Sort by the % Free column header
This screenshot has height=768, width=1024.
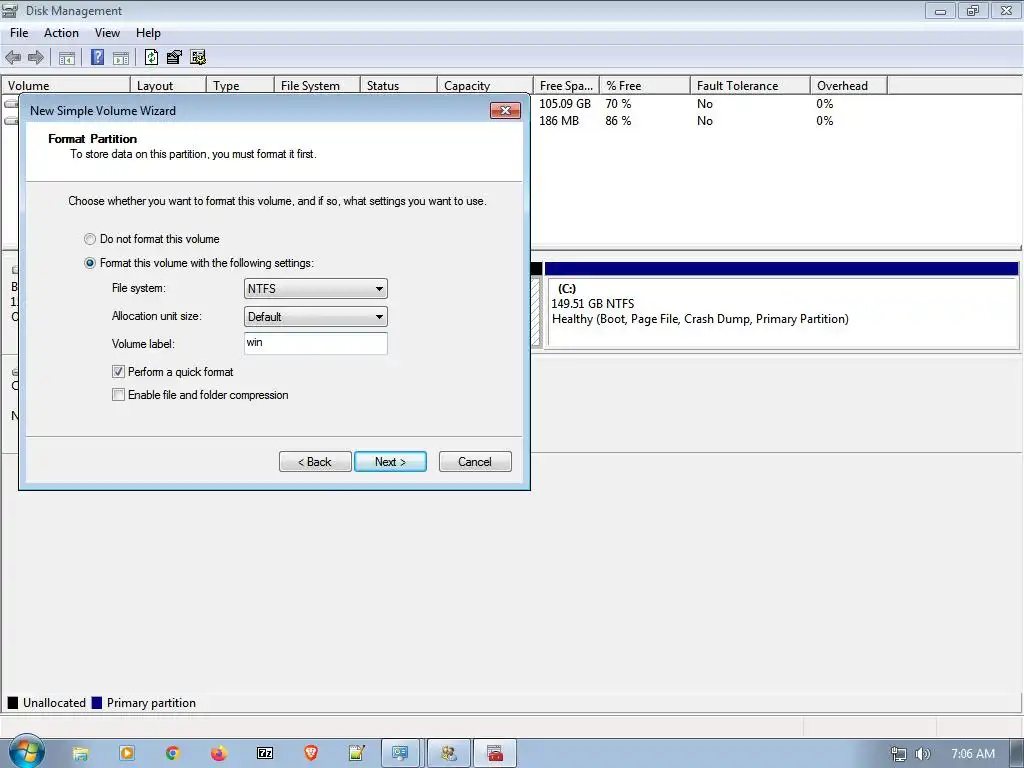(645, 86)
